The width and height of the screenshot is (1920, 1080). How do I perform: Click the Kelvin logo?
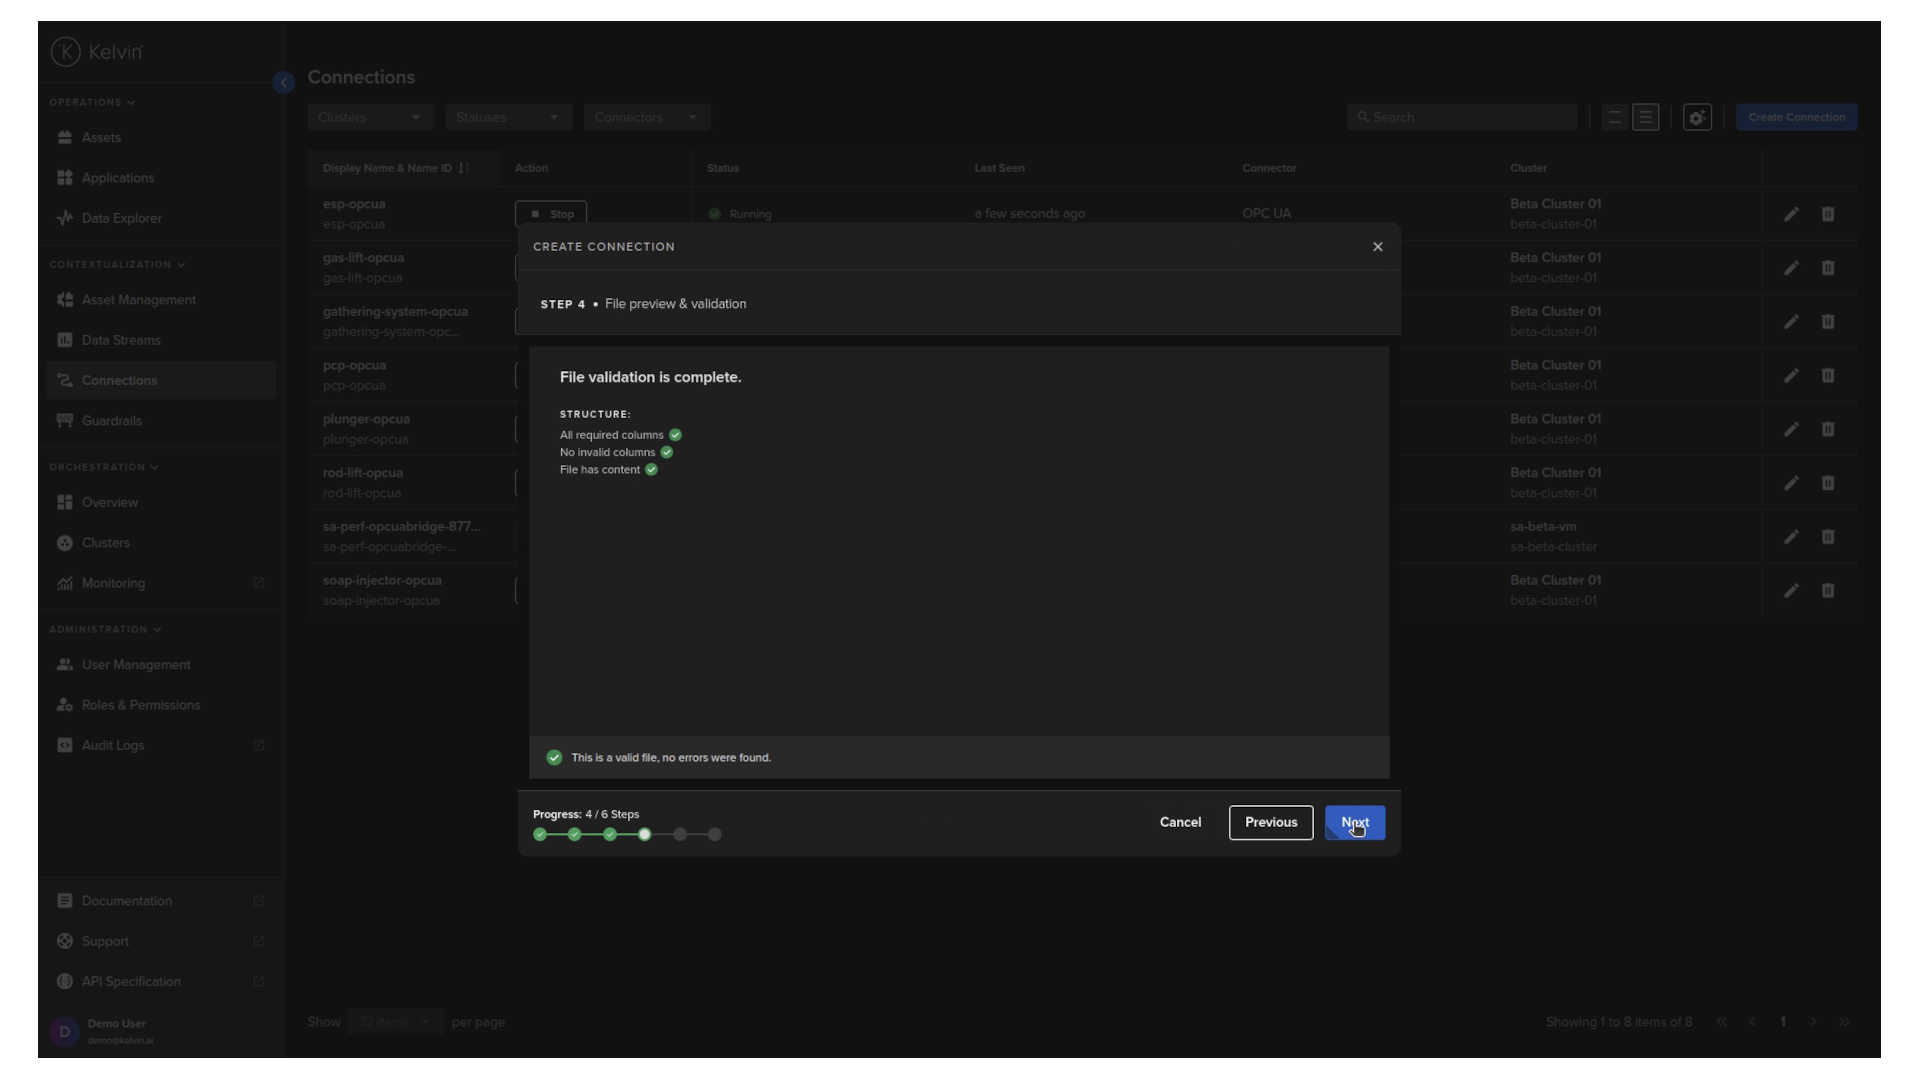click(x=97, y=52)
